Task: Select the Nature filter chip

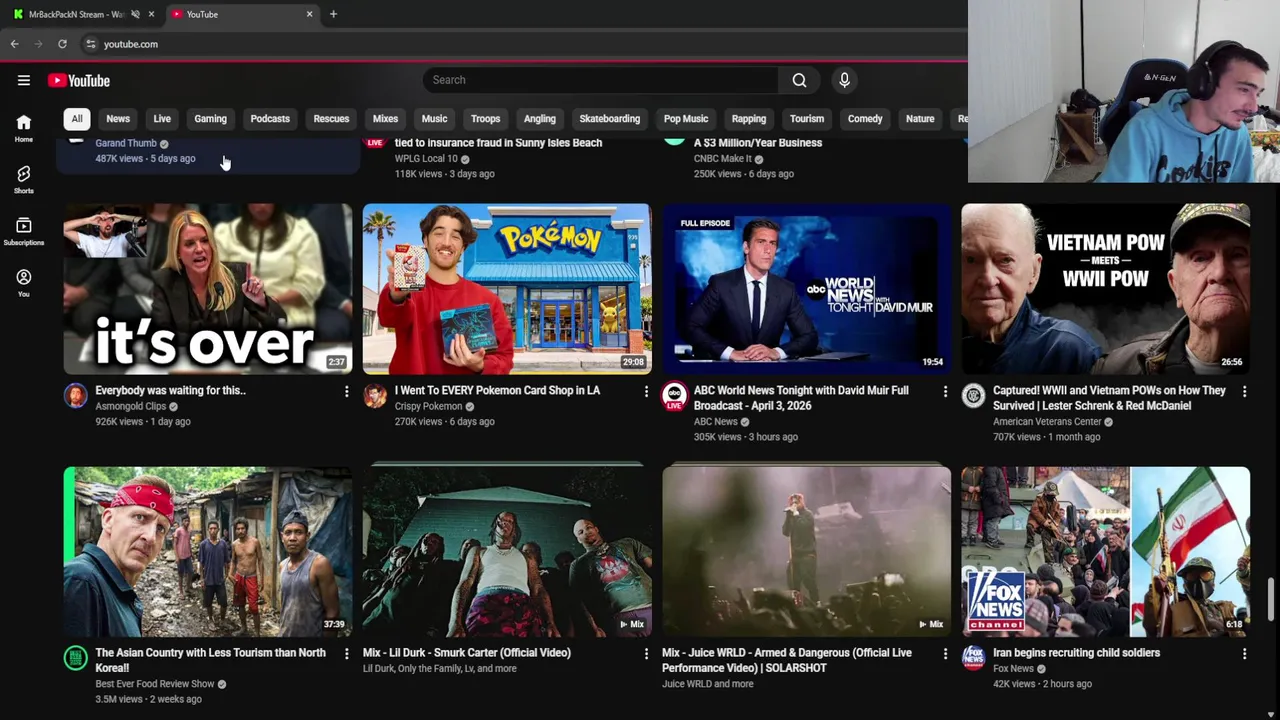Action: pos(920,119)
